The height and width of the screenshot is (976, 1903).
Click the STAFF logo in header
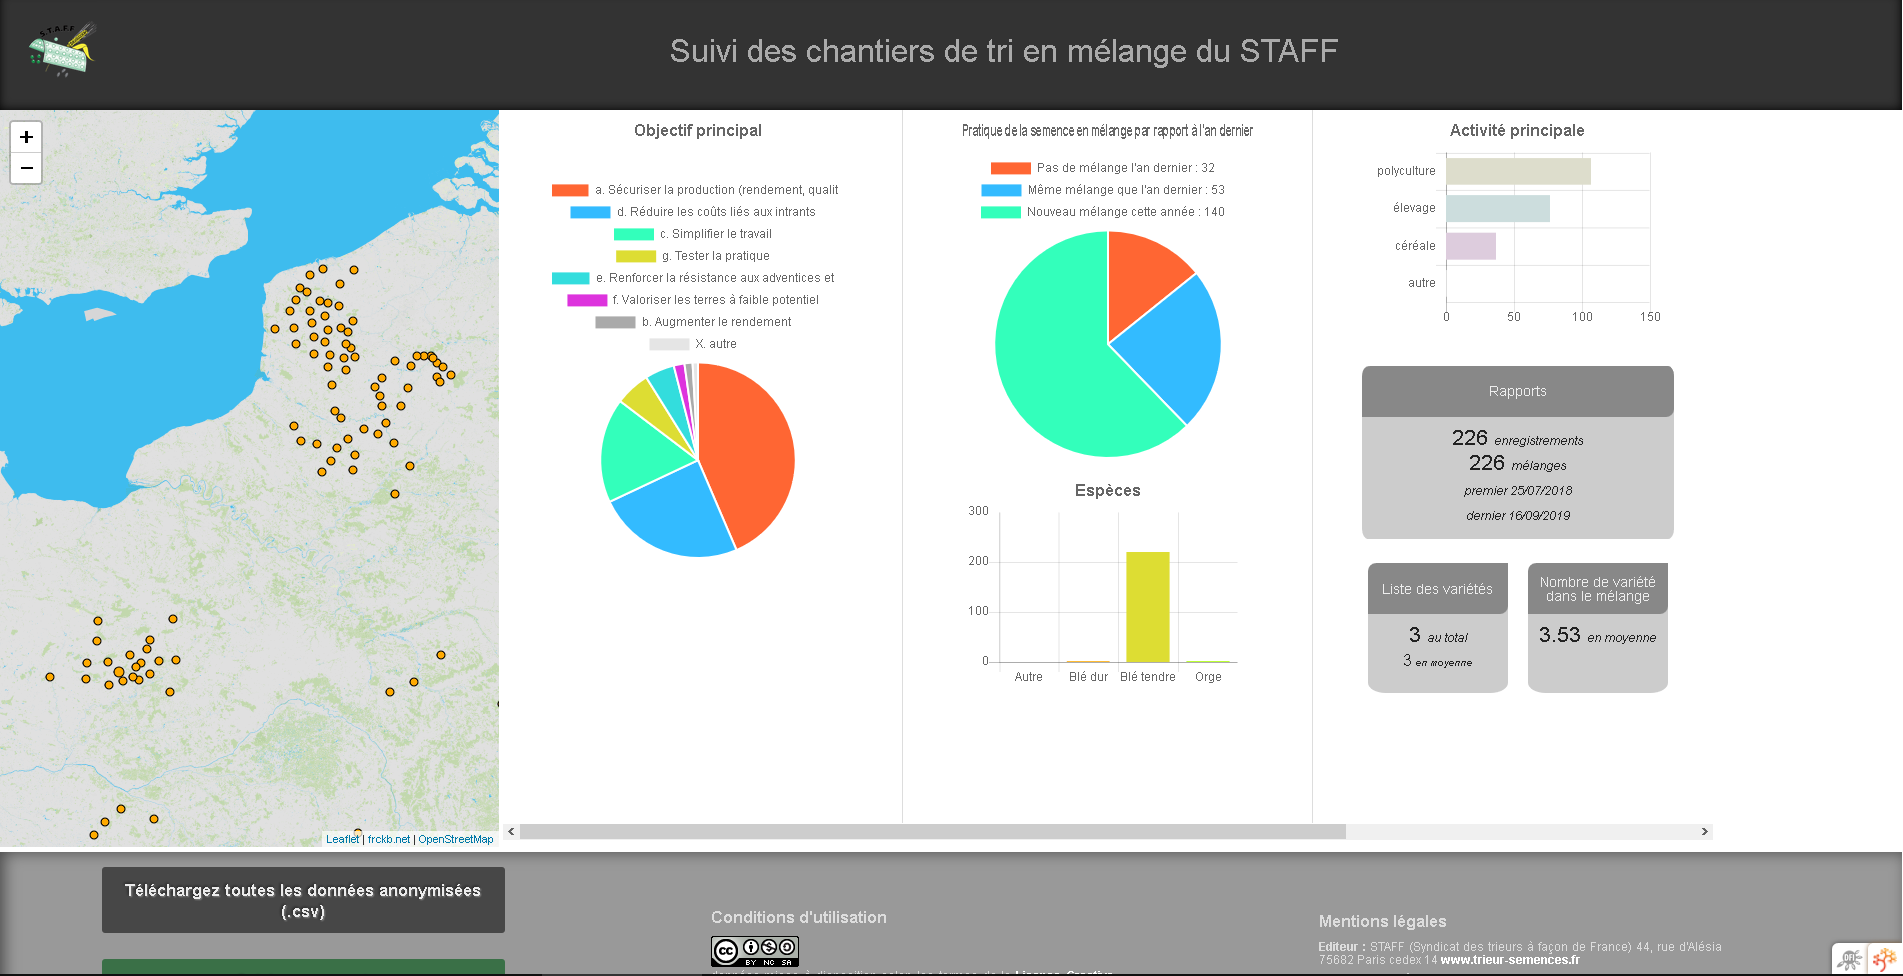[x=62, y=50]
